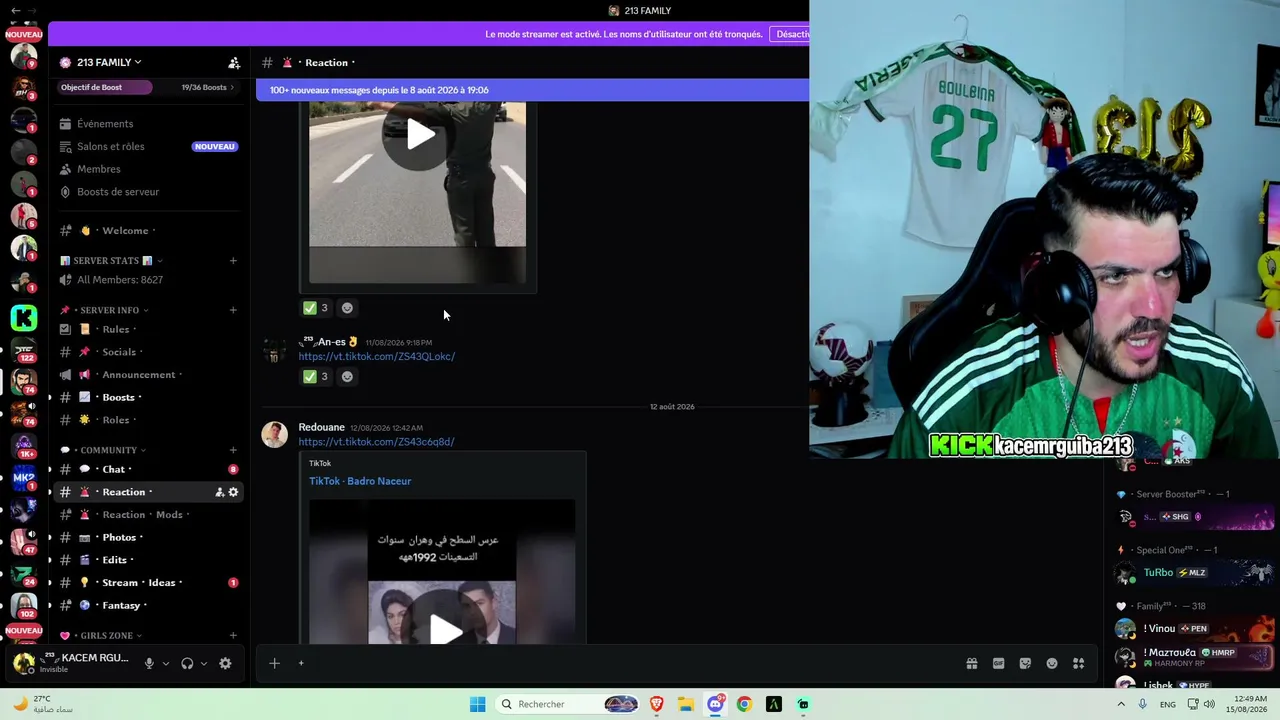The height and width of the screenshot is (720, 1280).
Task: Open the Rules channel
Action: tap(116, 329)
